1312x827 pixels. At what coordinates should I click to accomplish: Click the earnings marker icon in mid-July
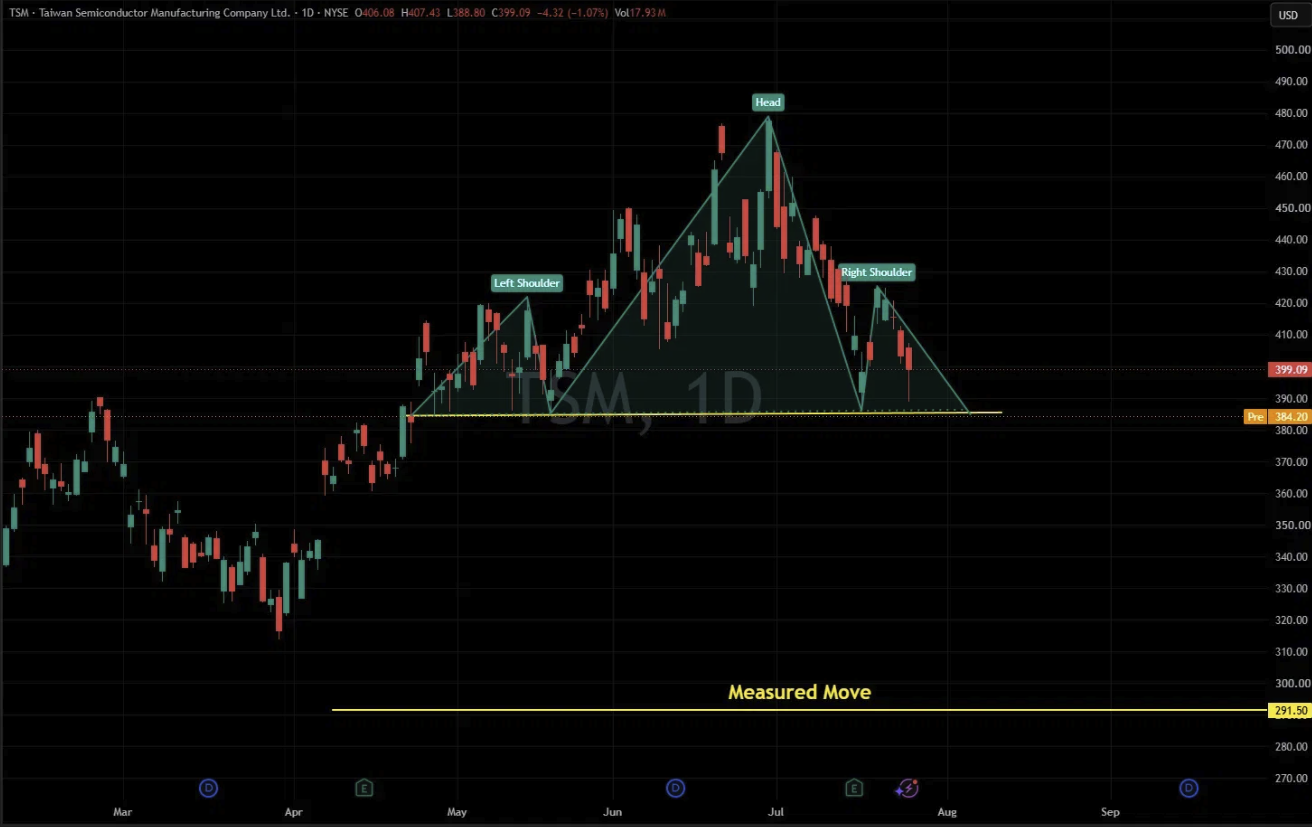pyautogui.click(x=854, y=788)
